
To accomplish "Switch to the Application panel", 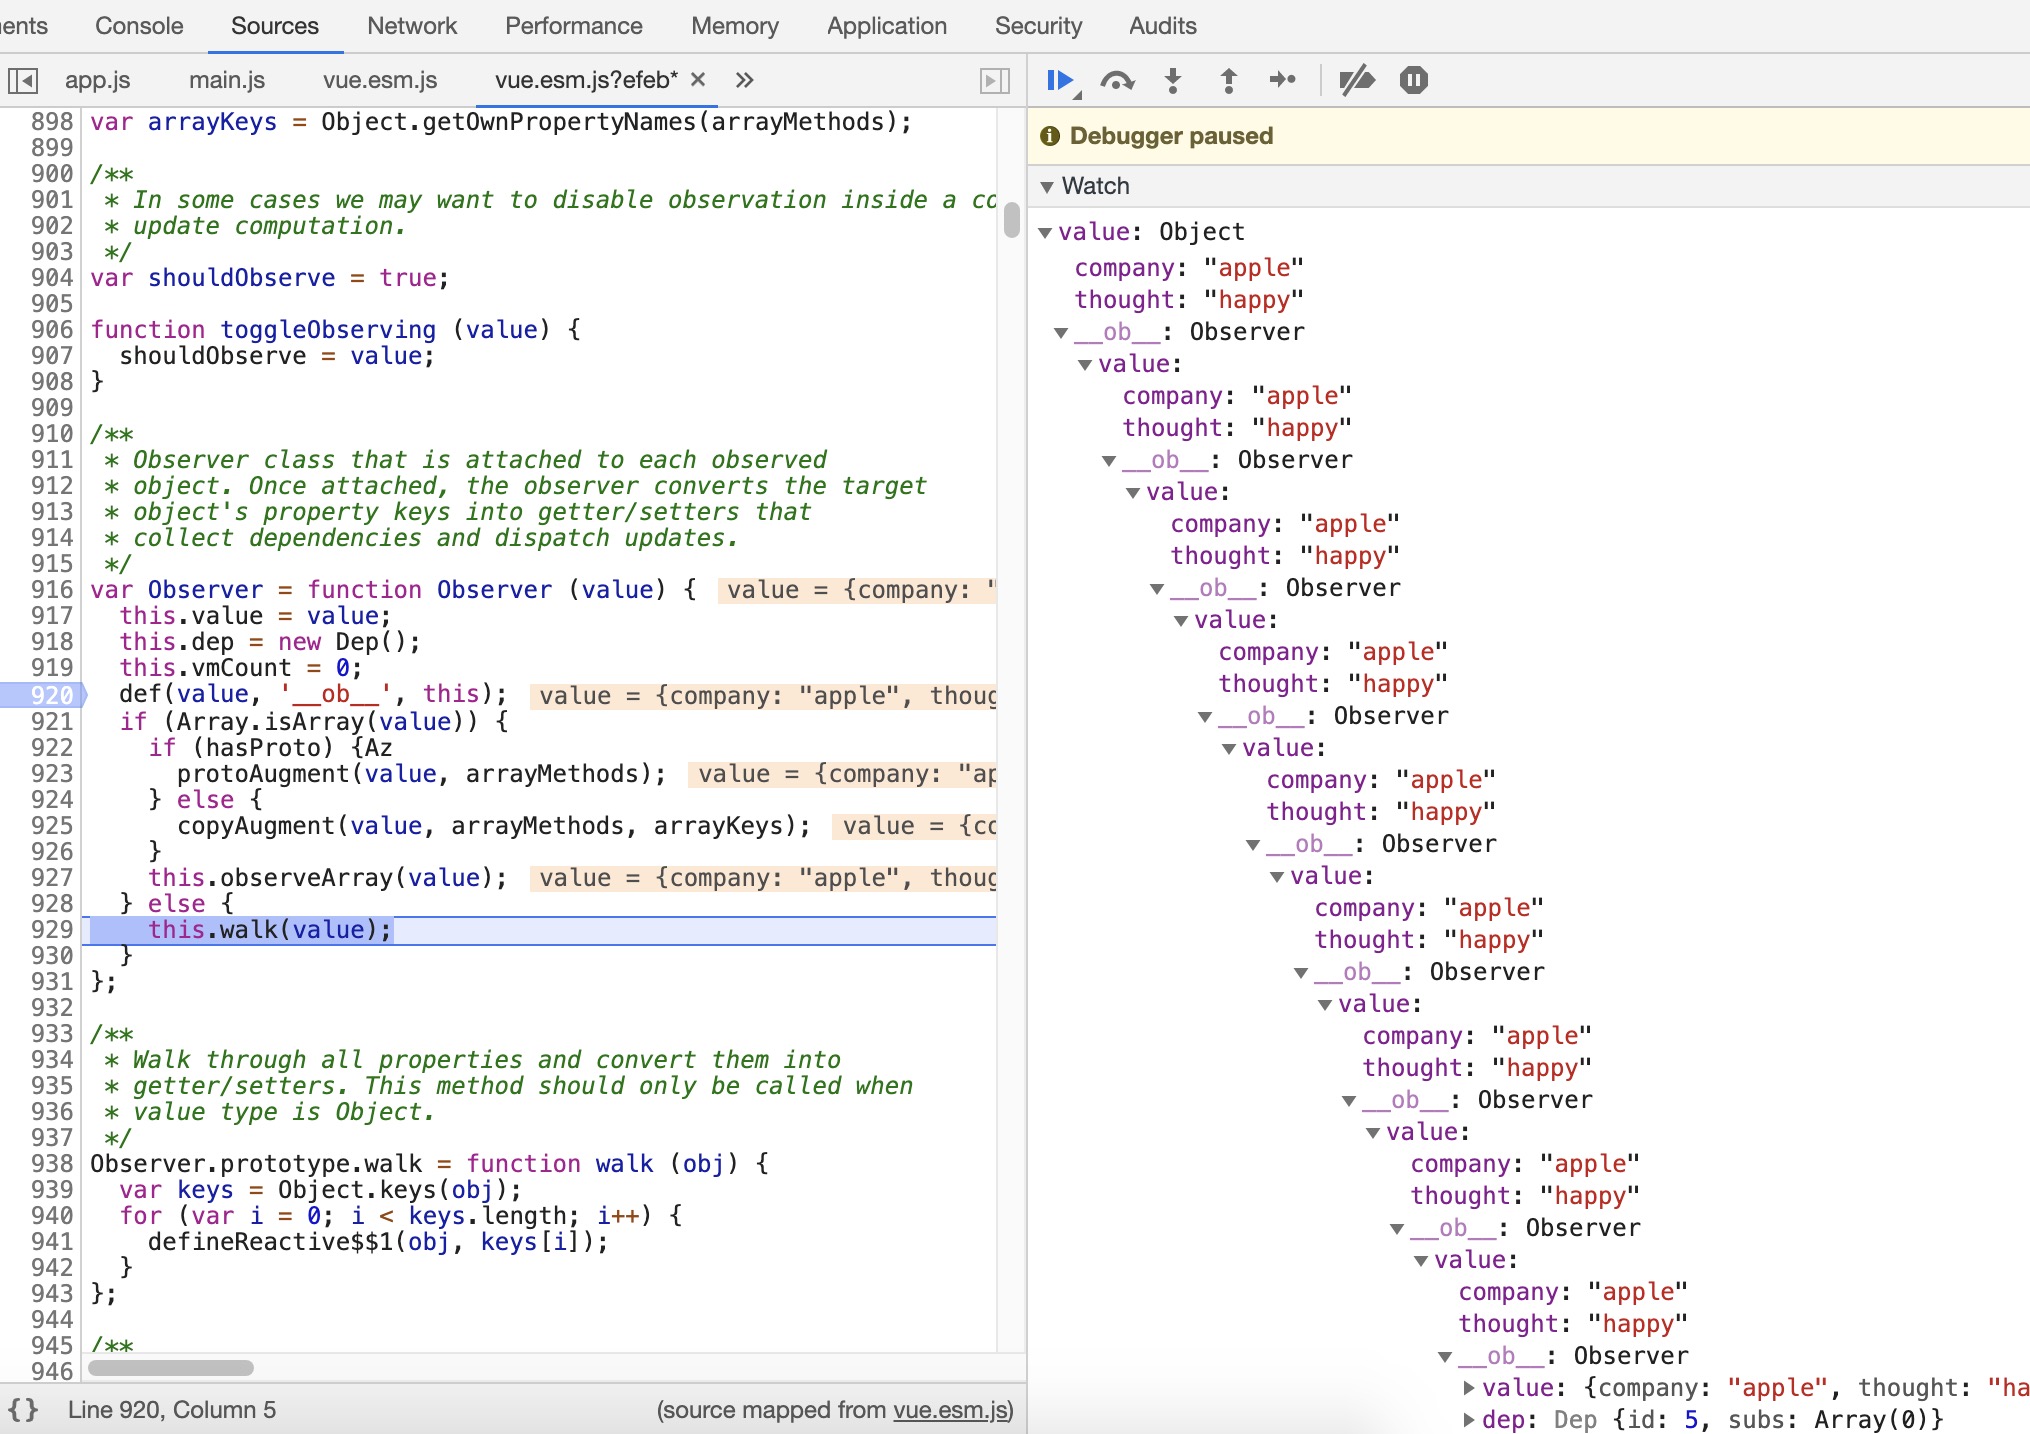I will pyautogui.click(x=887, y=26).
